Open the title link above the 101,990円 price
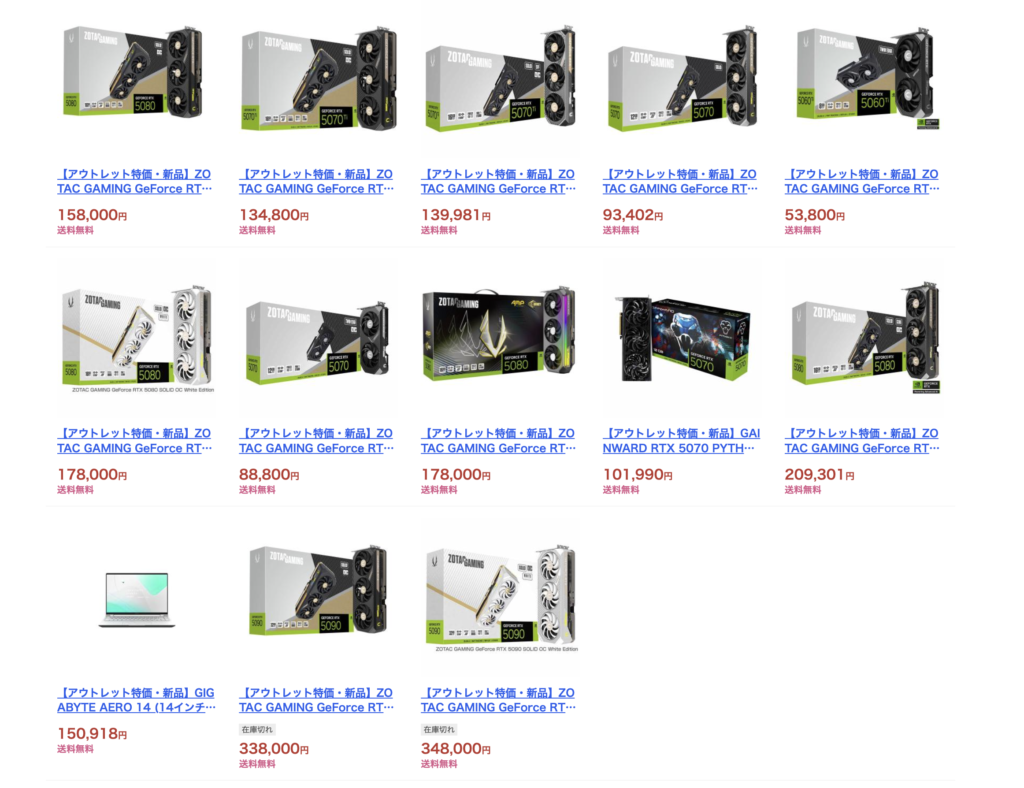 [x=681, y=441]
